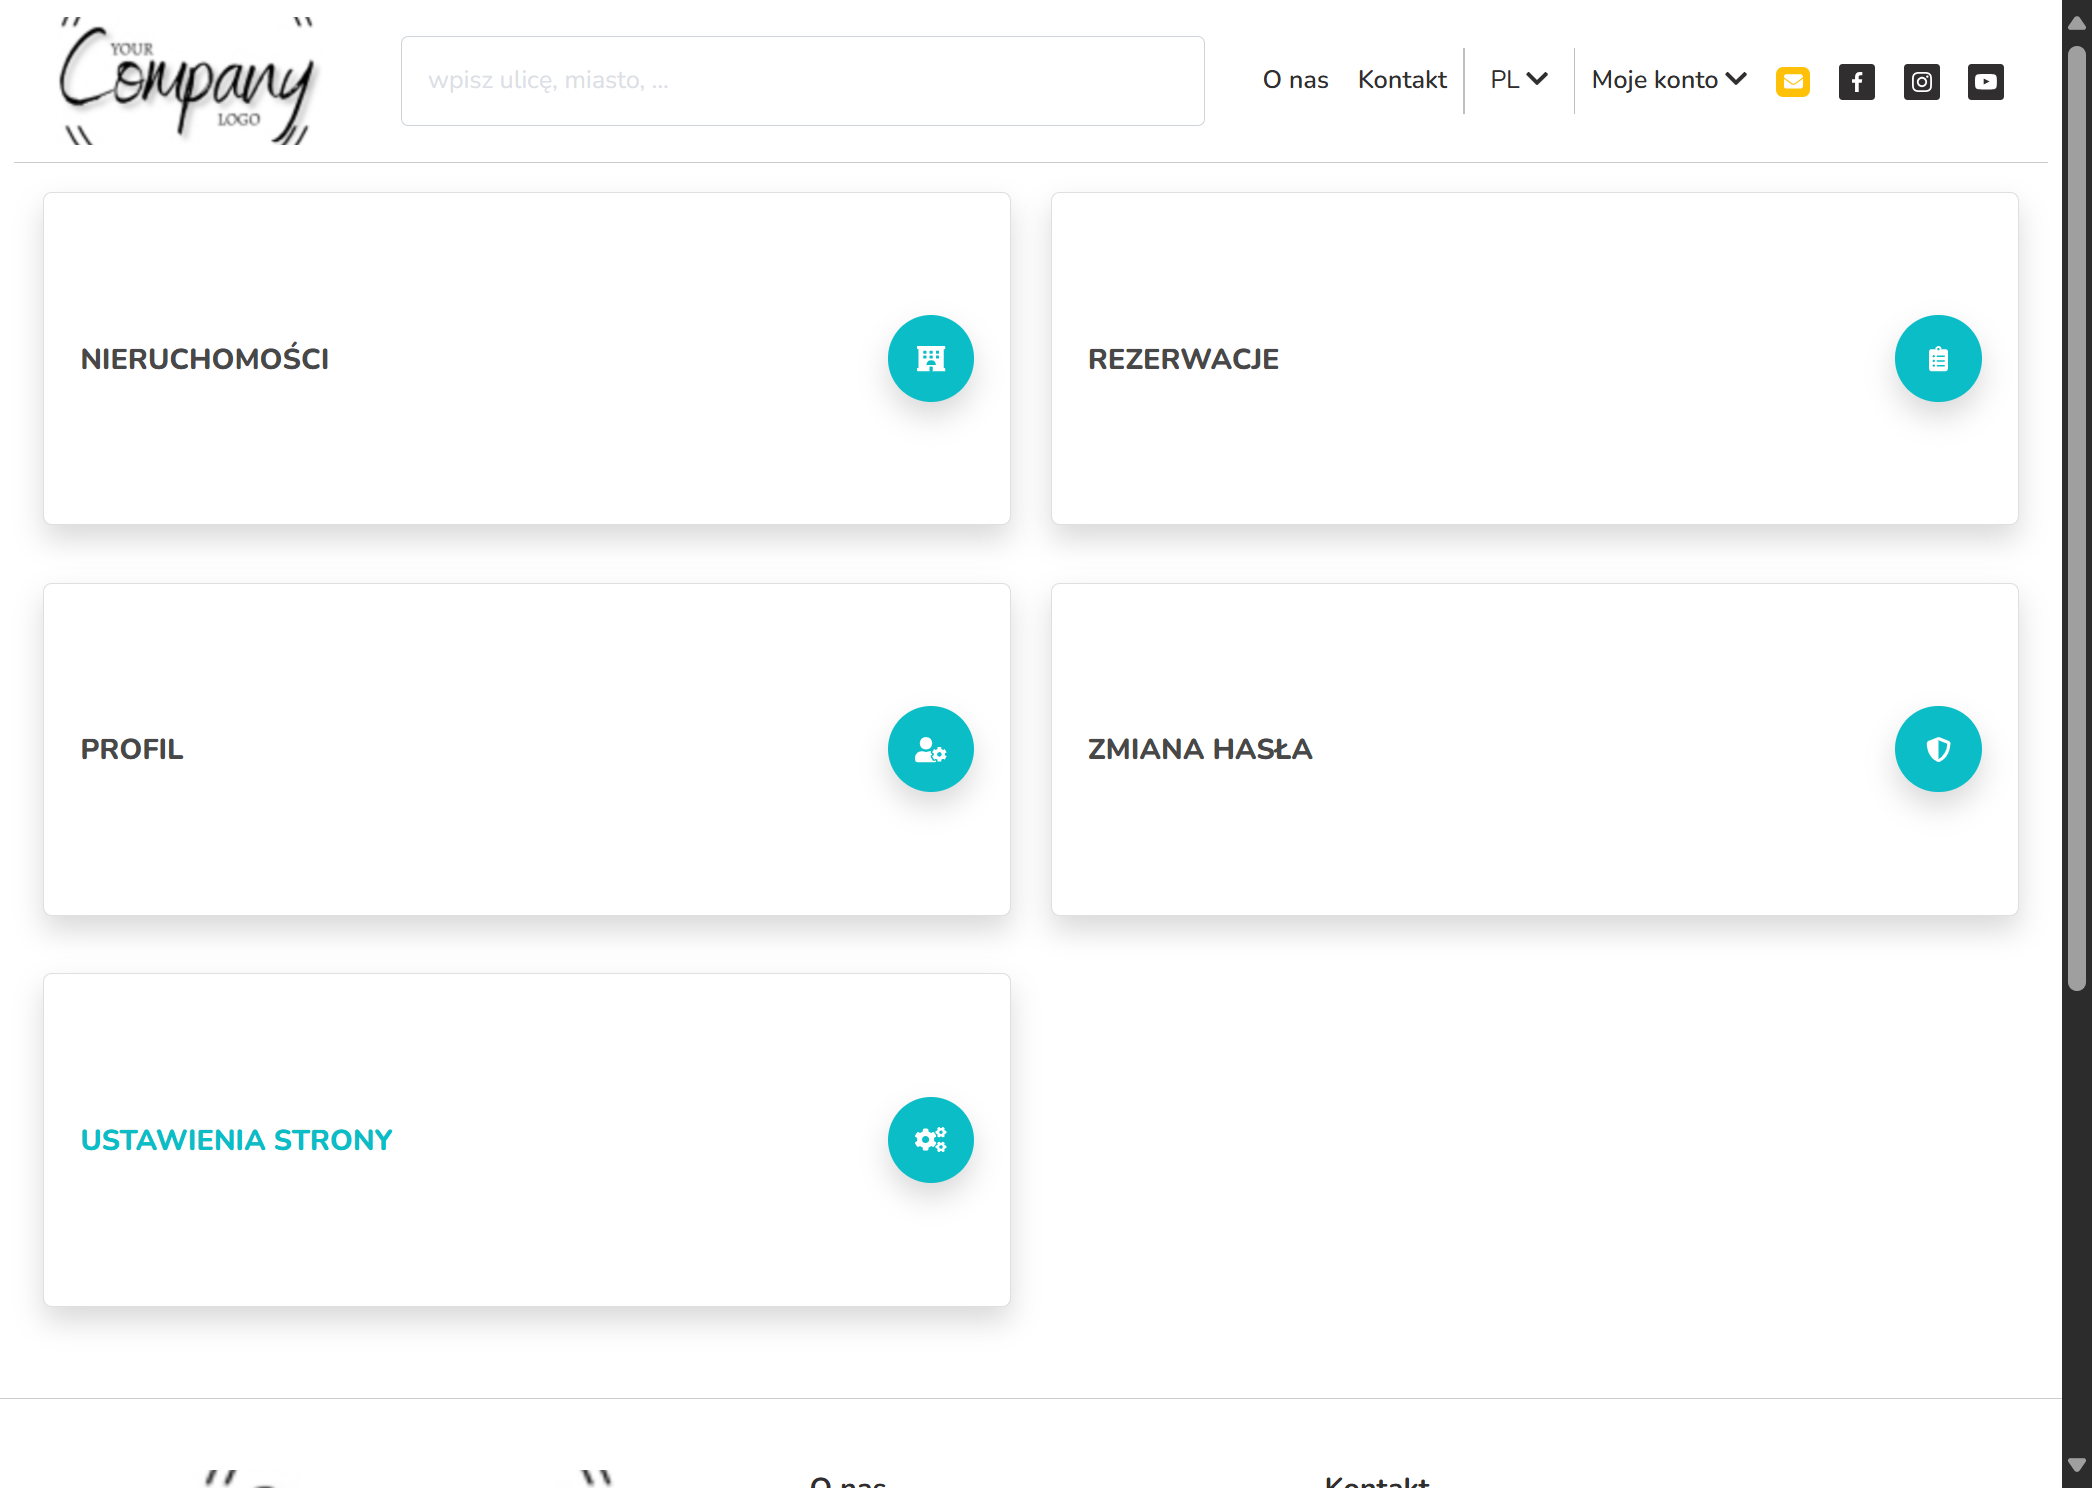
Task: Expand the PL language dropdown
Action: pyautogui.click(x=1518, y=80)
